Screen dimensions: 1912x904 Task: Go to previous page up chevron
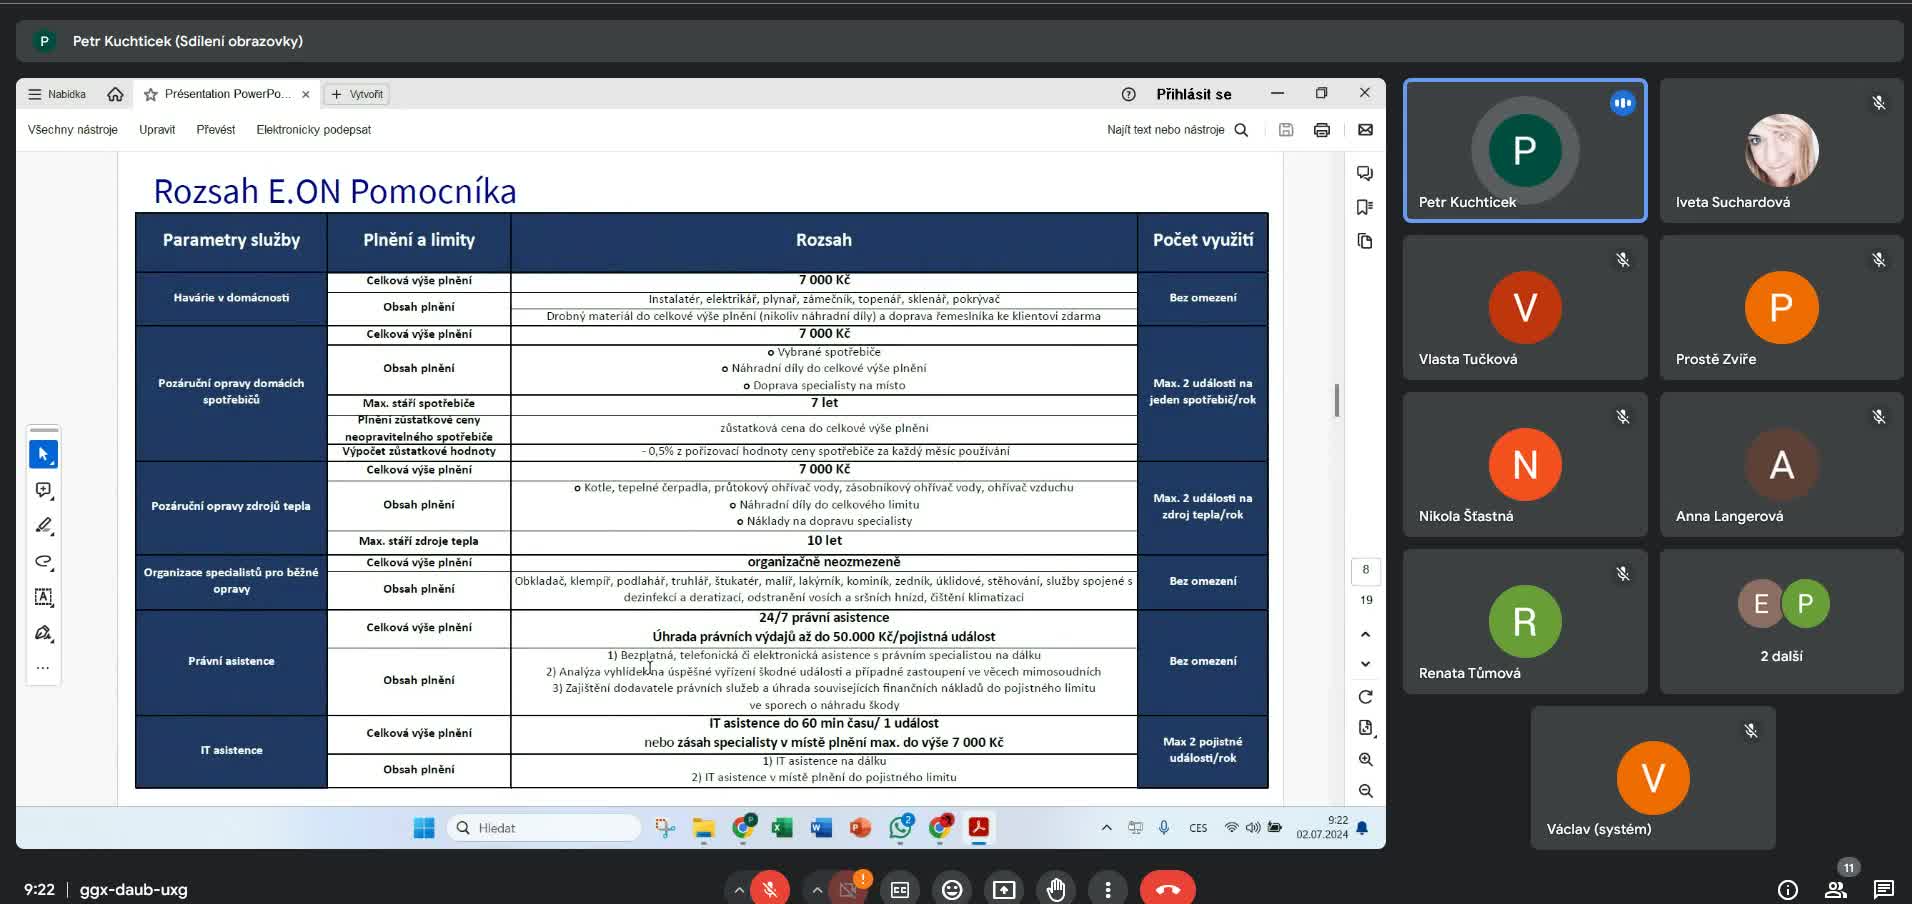(x=1365, y=634)
